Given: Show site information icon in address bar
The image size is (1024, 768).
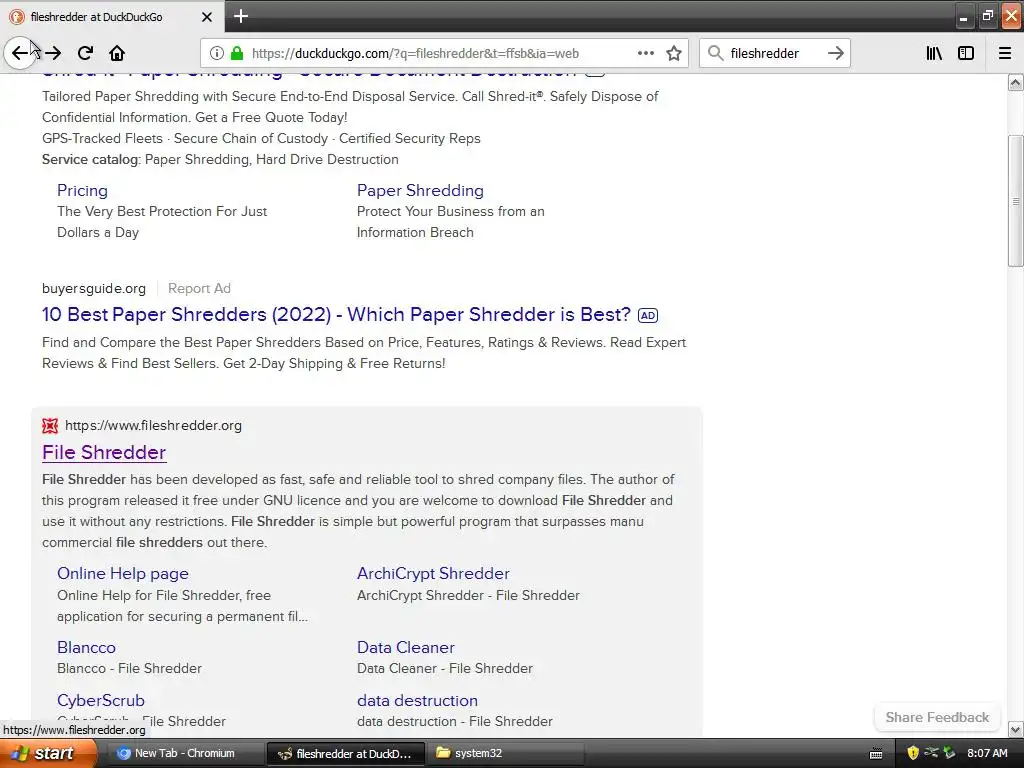Looking at the screenshot, I should click(x=217, y=53).
